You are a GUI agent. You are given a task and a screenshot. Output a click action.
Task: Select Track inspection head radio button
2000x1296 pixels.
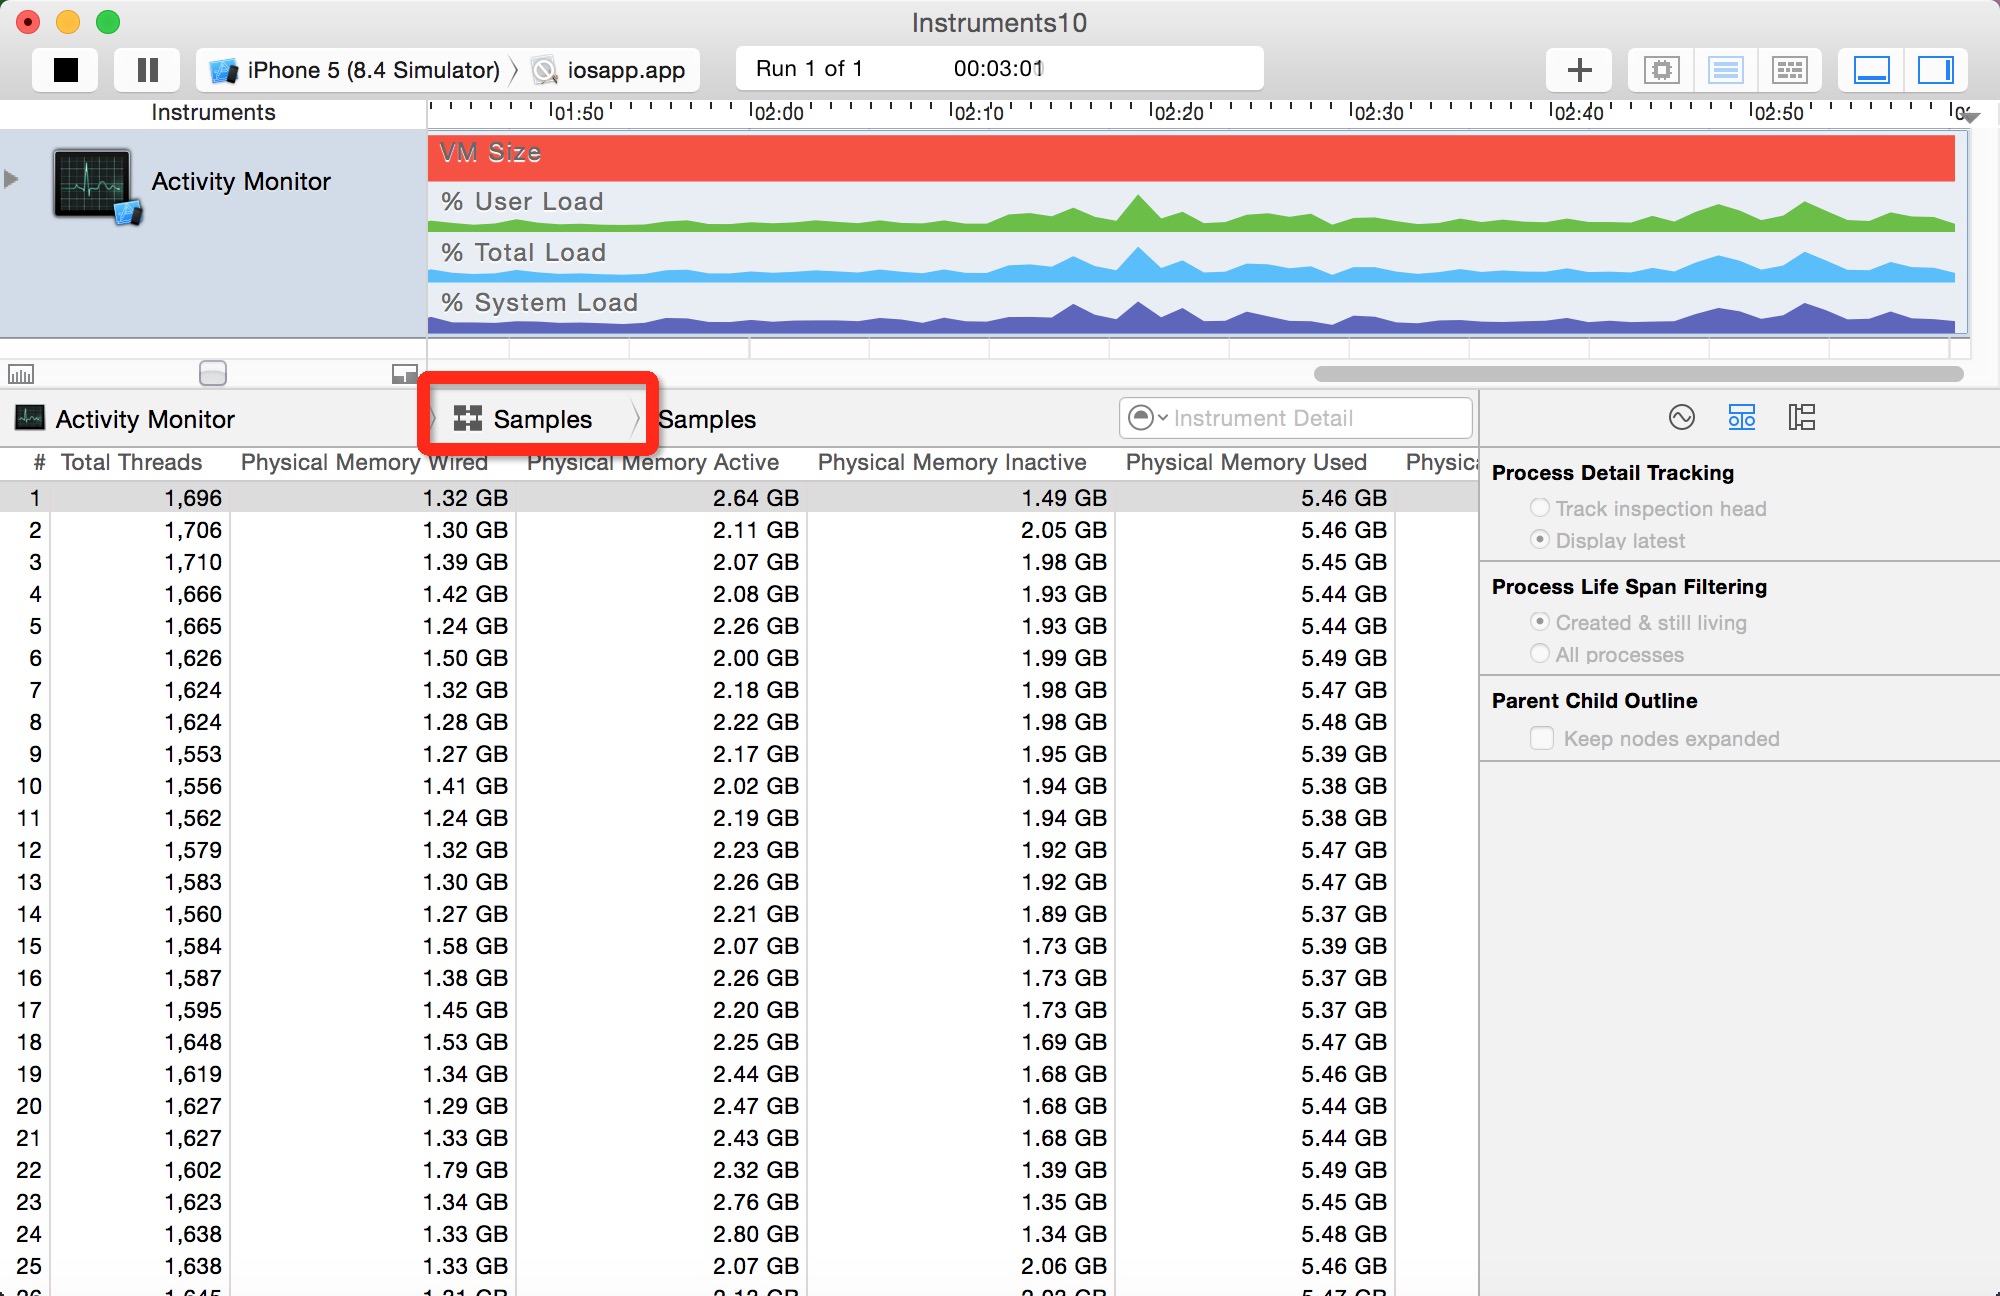tap(1540, 508)
